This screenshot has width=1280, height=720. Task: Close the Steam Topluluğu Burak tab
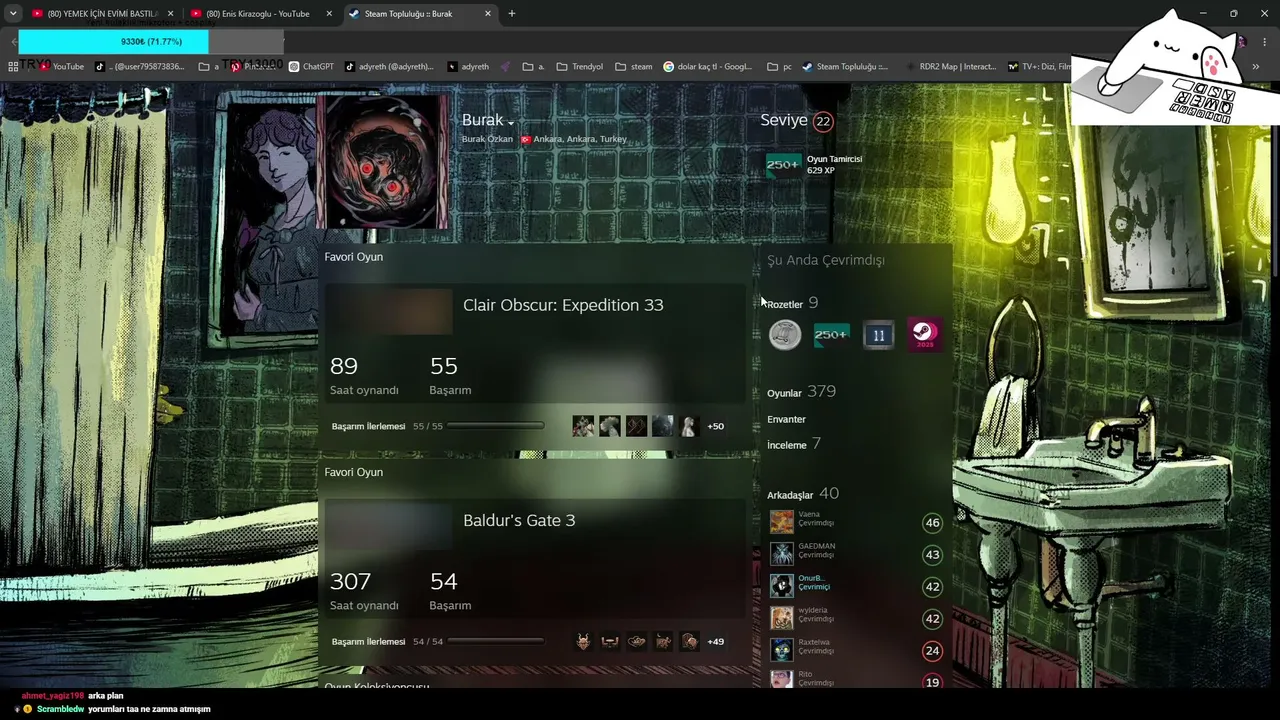tap(488, 14)
